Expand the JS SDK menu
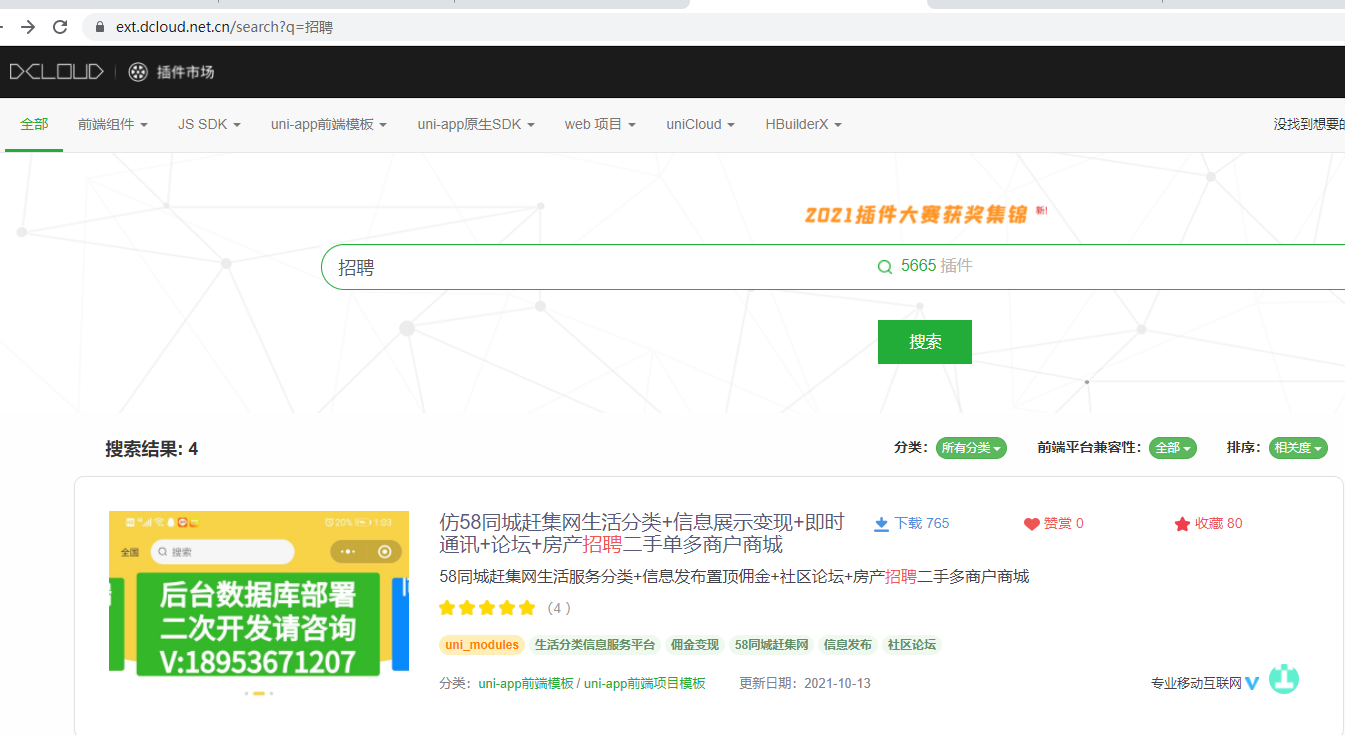 pos(209,124)
